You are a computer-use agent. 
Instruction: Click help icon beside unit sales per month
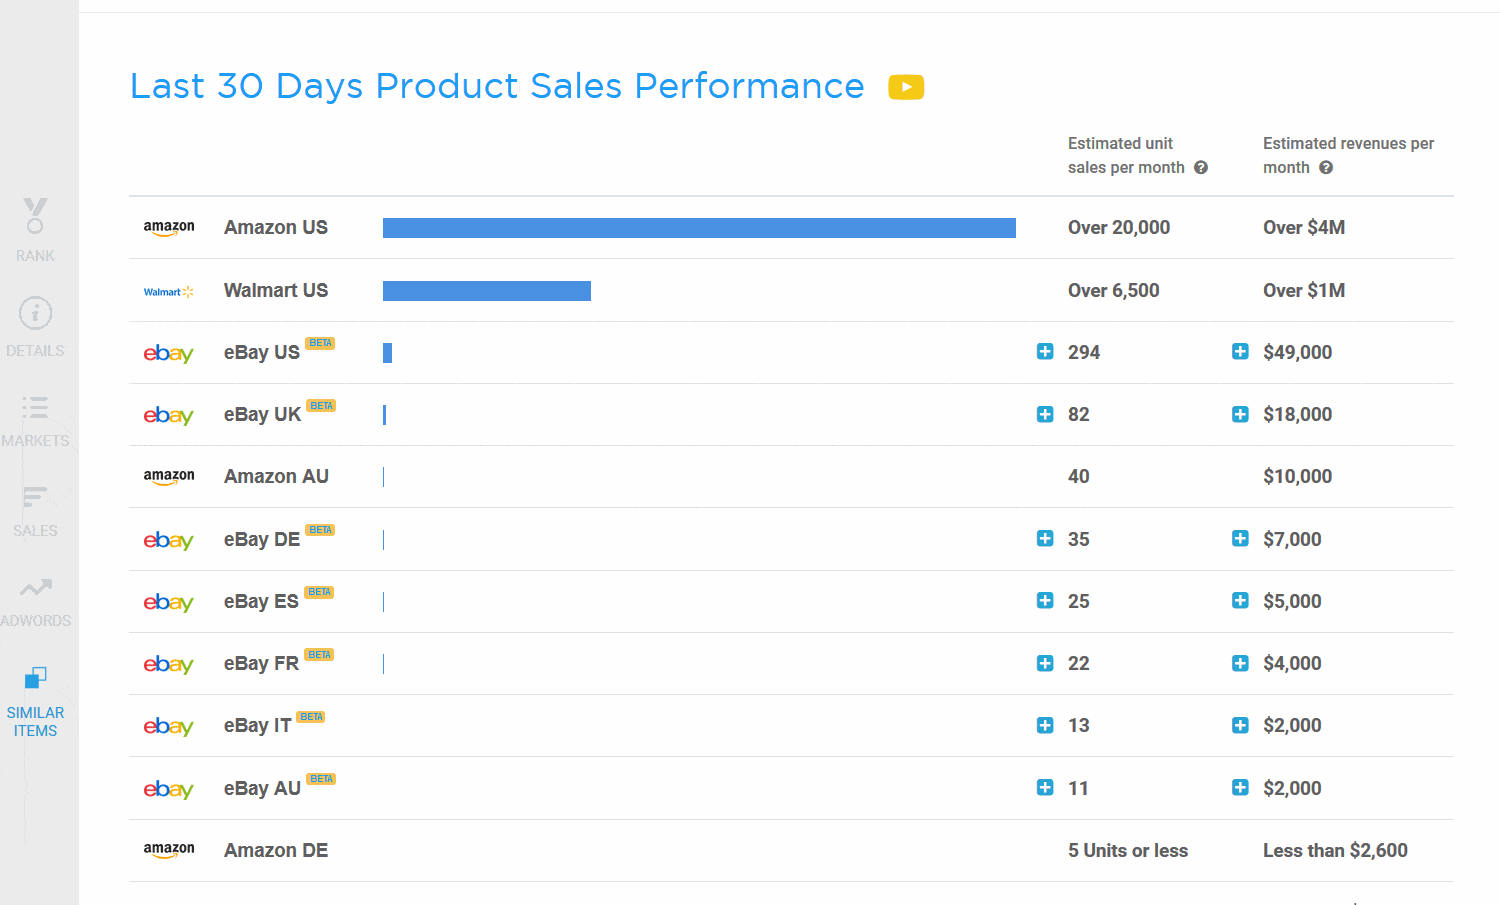click(1201, 168)
